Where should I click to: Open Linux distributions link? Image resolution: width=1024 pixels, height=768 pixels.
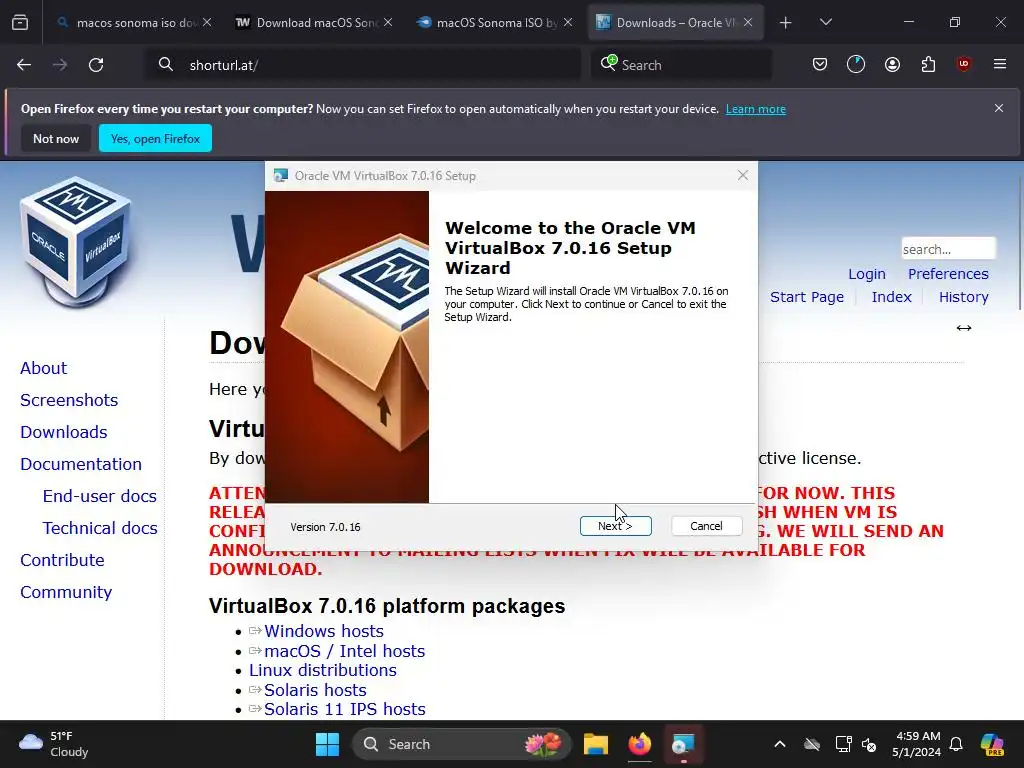tap(323, 671)
